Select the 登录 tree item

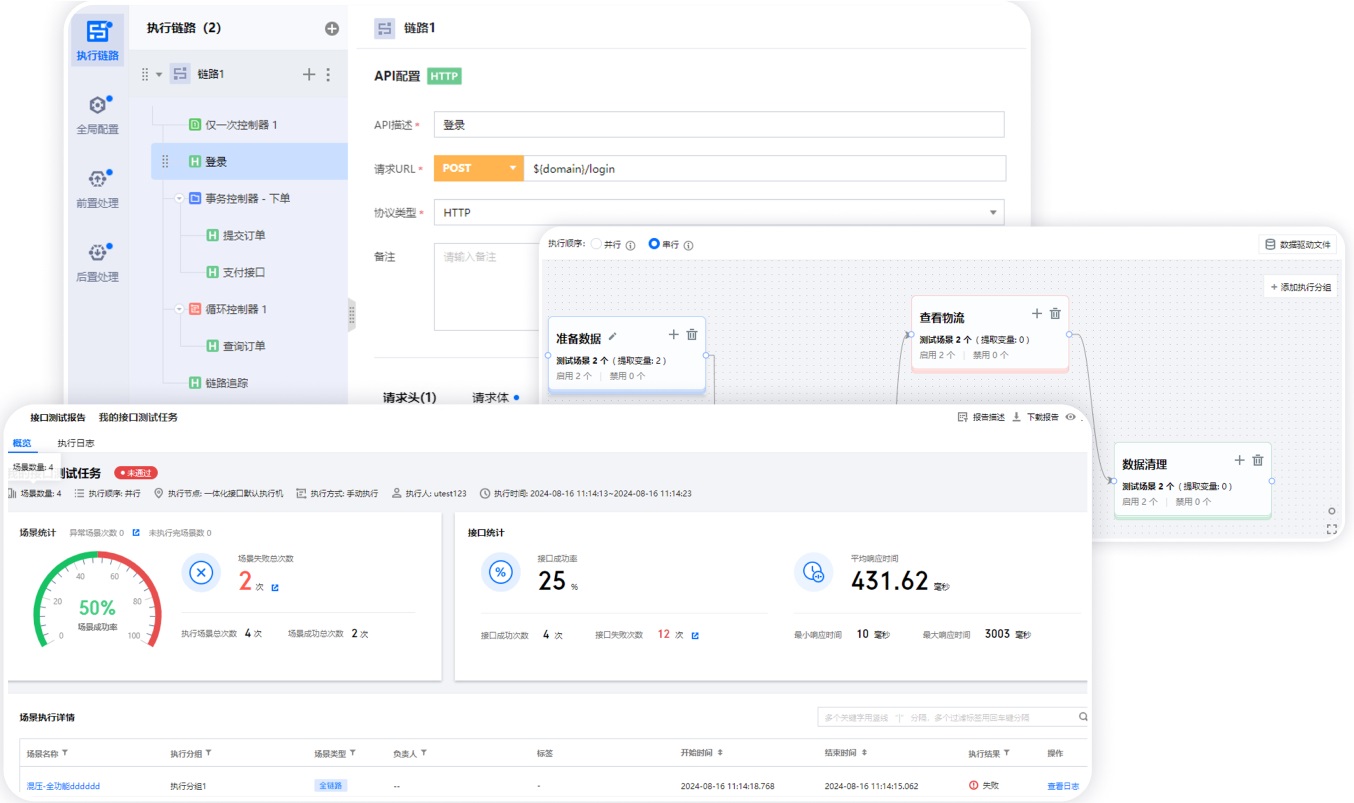[250, 161]
